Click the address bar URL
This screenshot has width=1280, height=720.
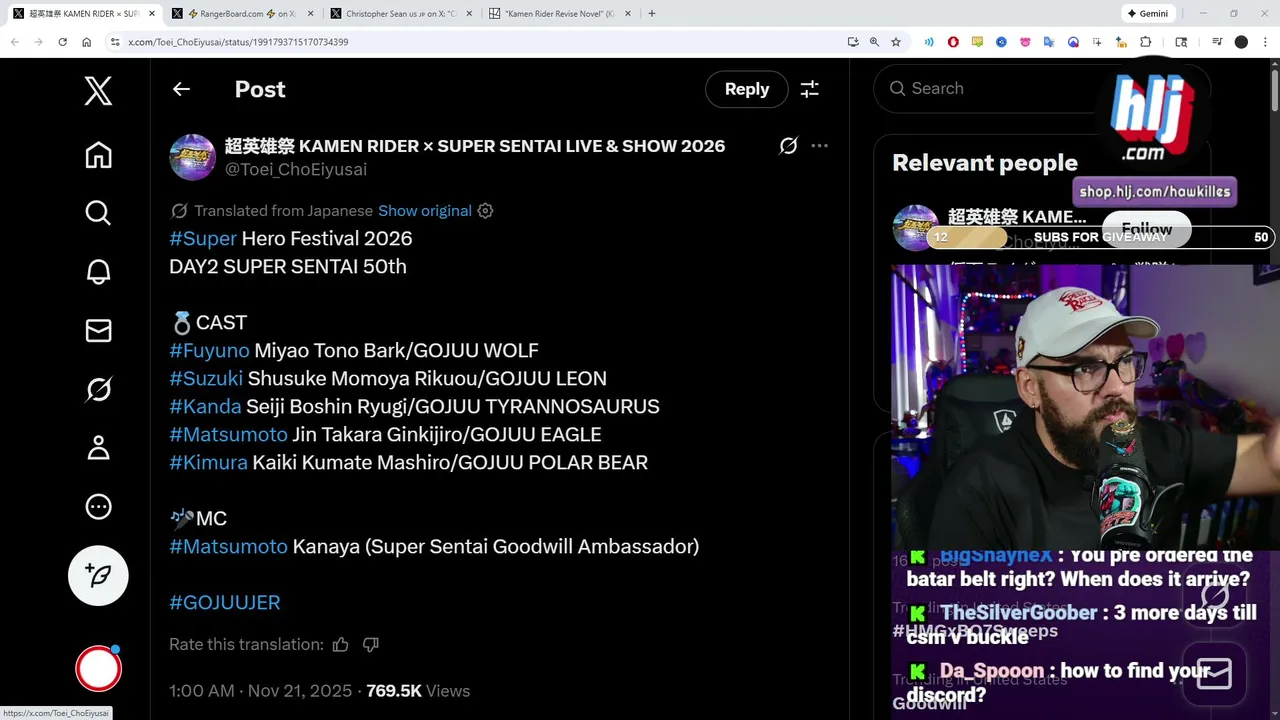(238, 42)
